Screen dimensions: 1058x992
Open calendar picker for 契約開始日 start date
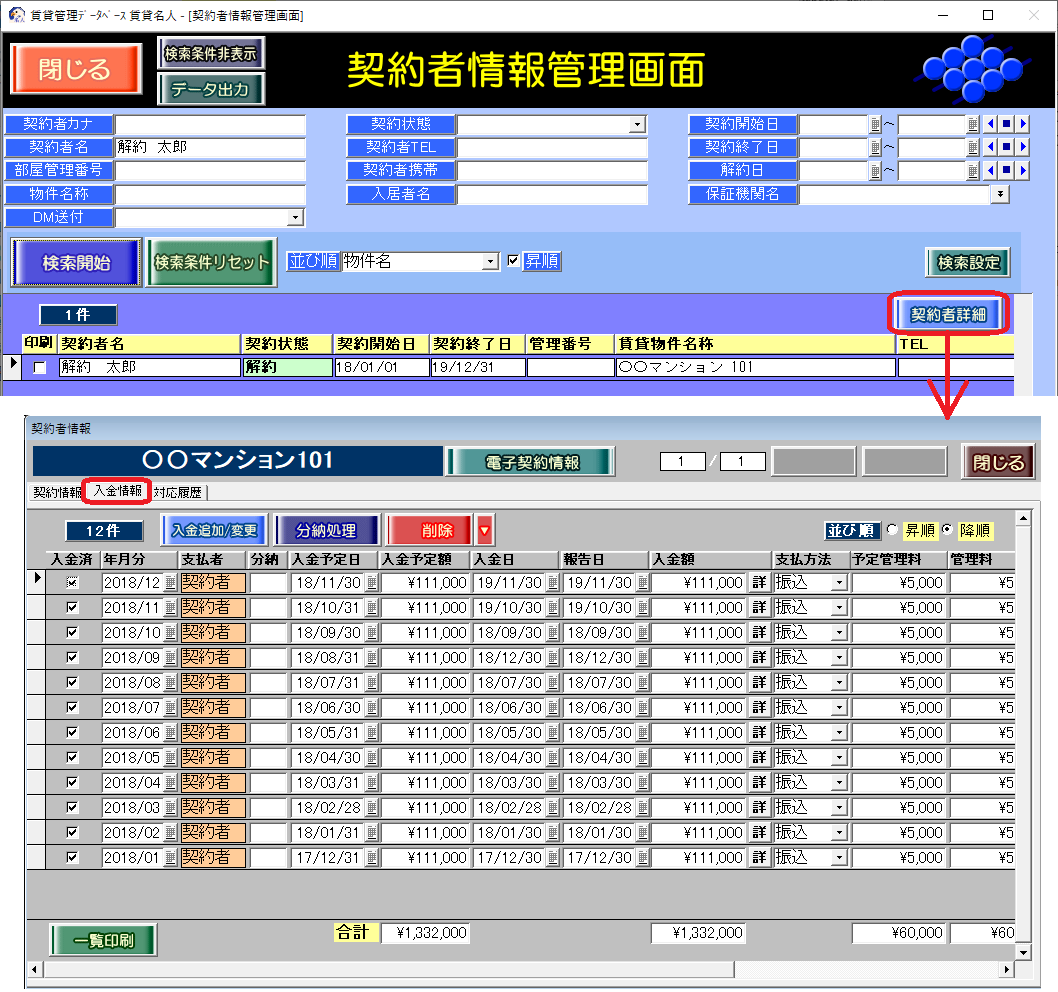point(875,125)
